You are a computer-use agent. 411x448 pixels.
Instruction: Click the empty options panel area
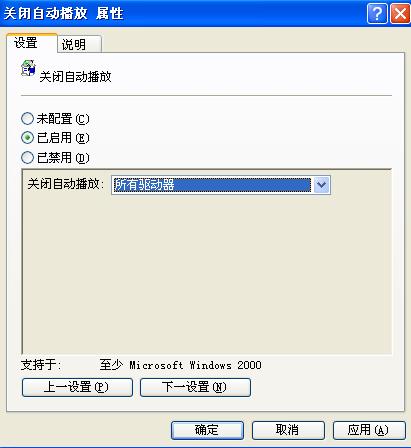pyautogui.click(x=207, y=273)
